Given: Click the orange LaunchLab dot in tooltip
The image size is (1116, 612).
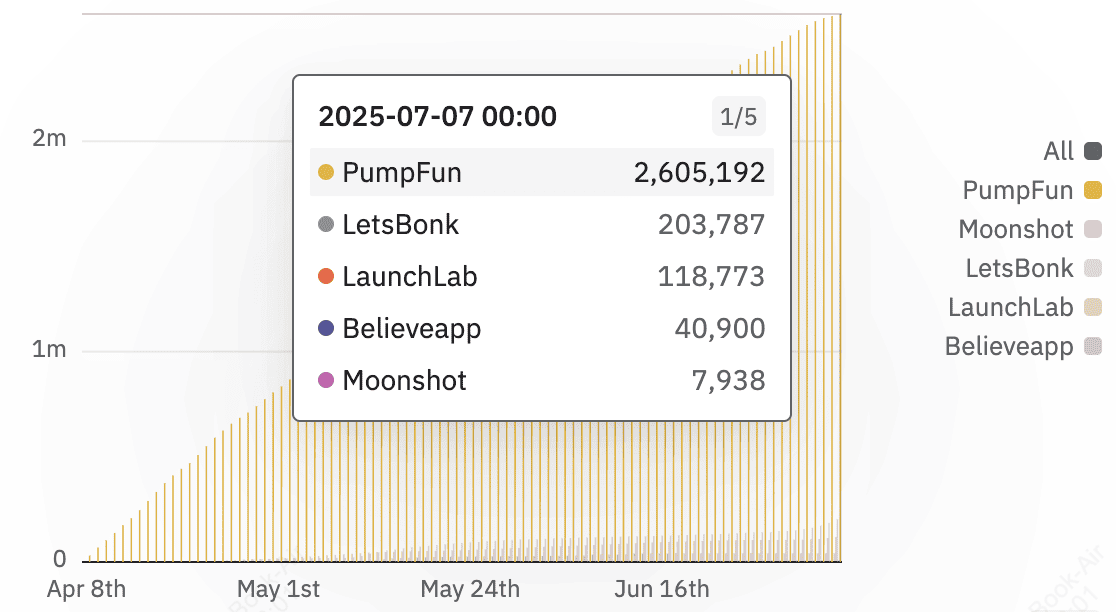Looking at the screenshot, I should [x=326, y=276].
